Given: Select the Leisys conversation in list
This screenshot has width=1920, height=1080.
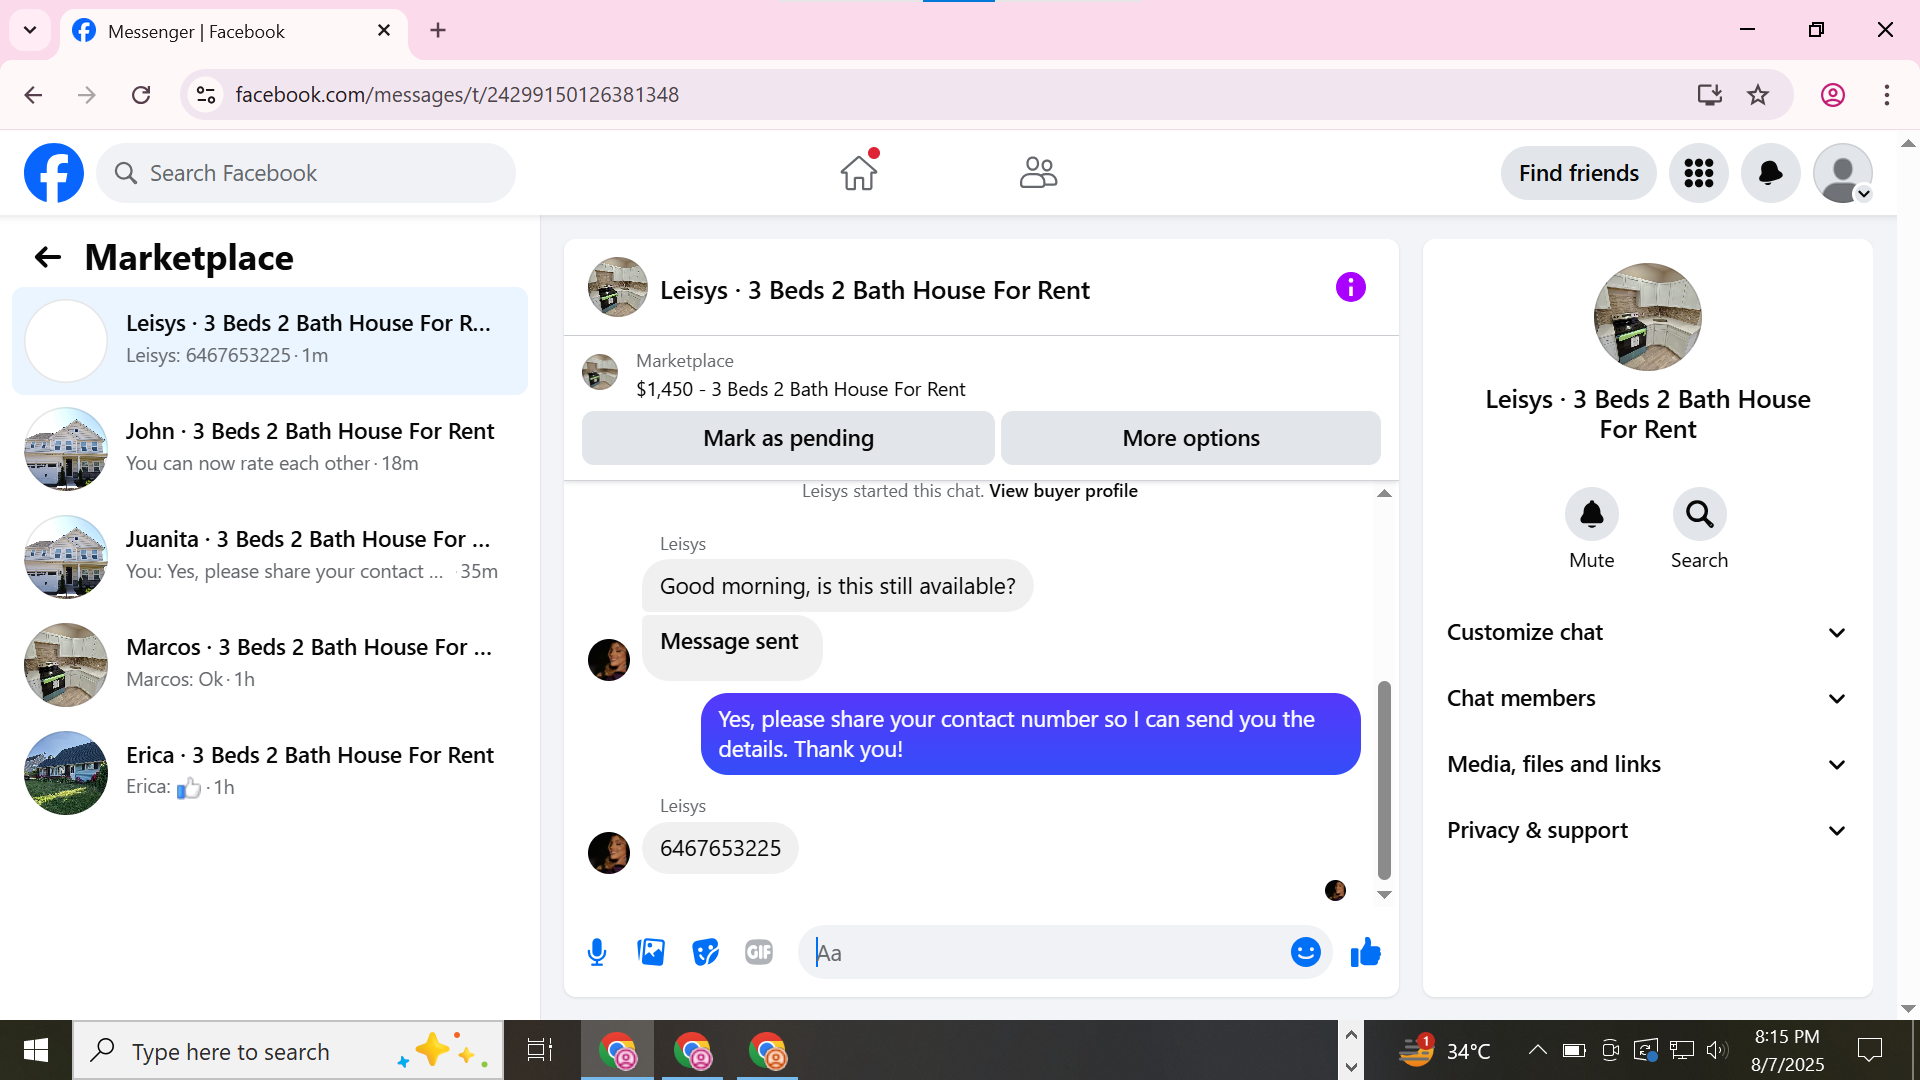Looking at the screenshot, I should pyautogui.click(x=270, y=341).
